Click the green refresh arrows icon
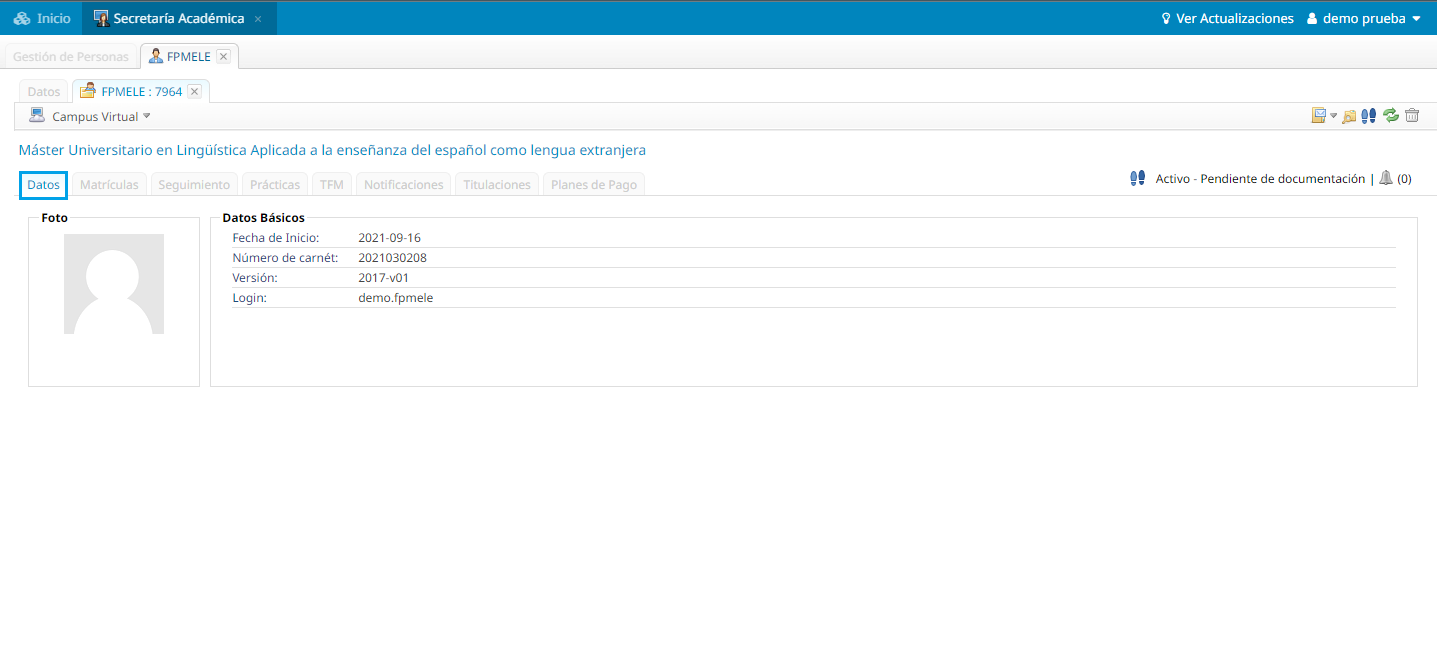 1390,116
